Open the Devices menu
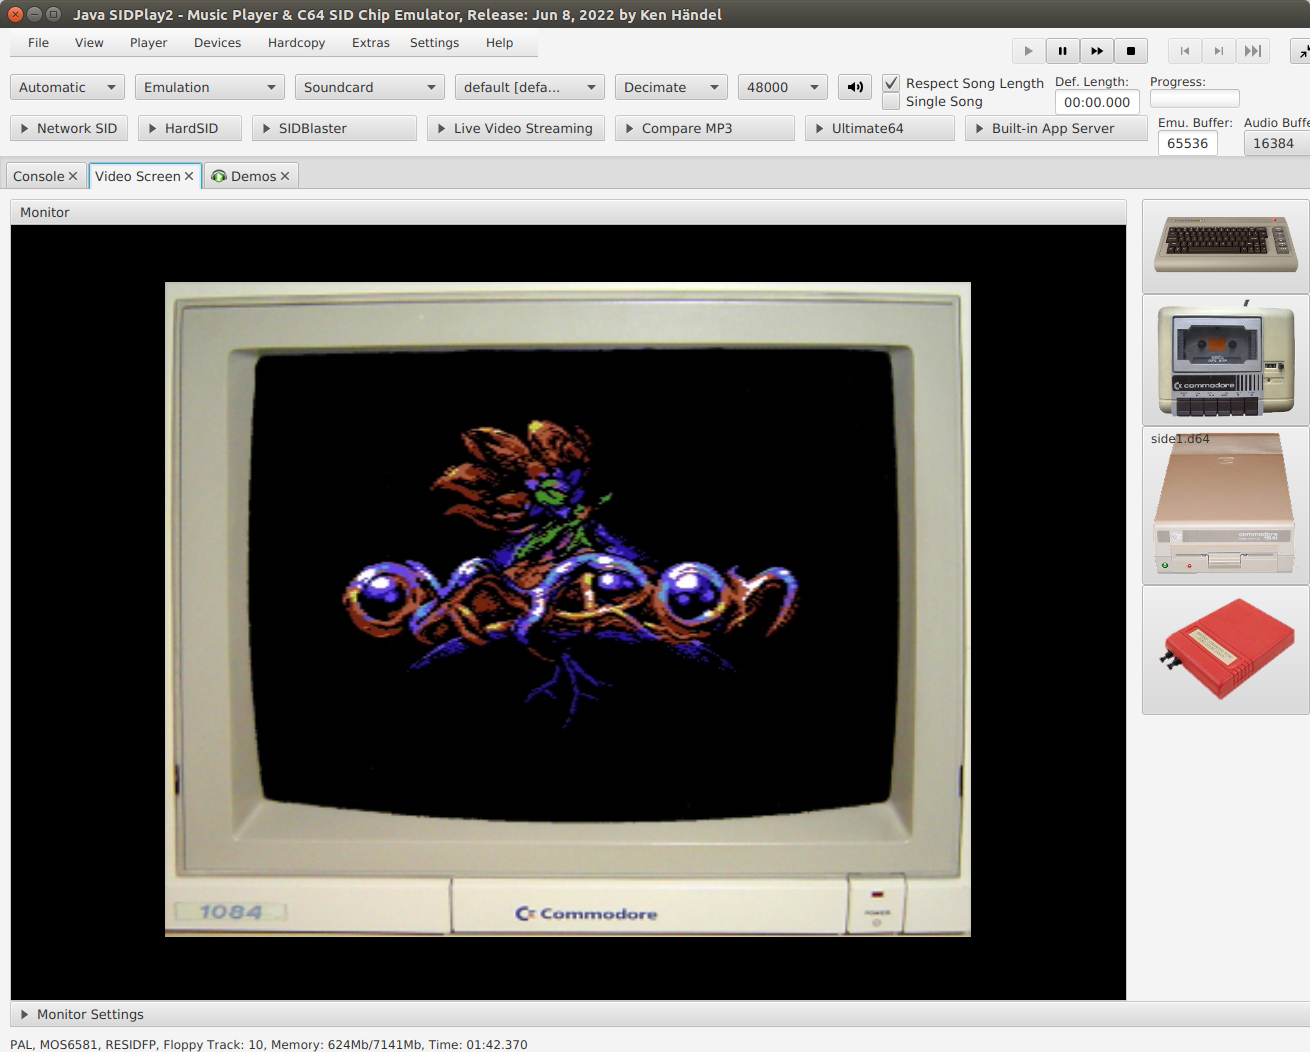This screenshot has width=1310, height=1052. tap(217, 43)
